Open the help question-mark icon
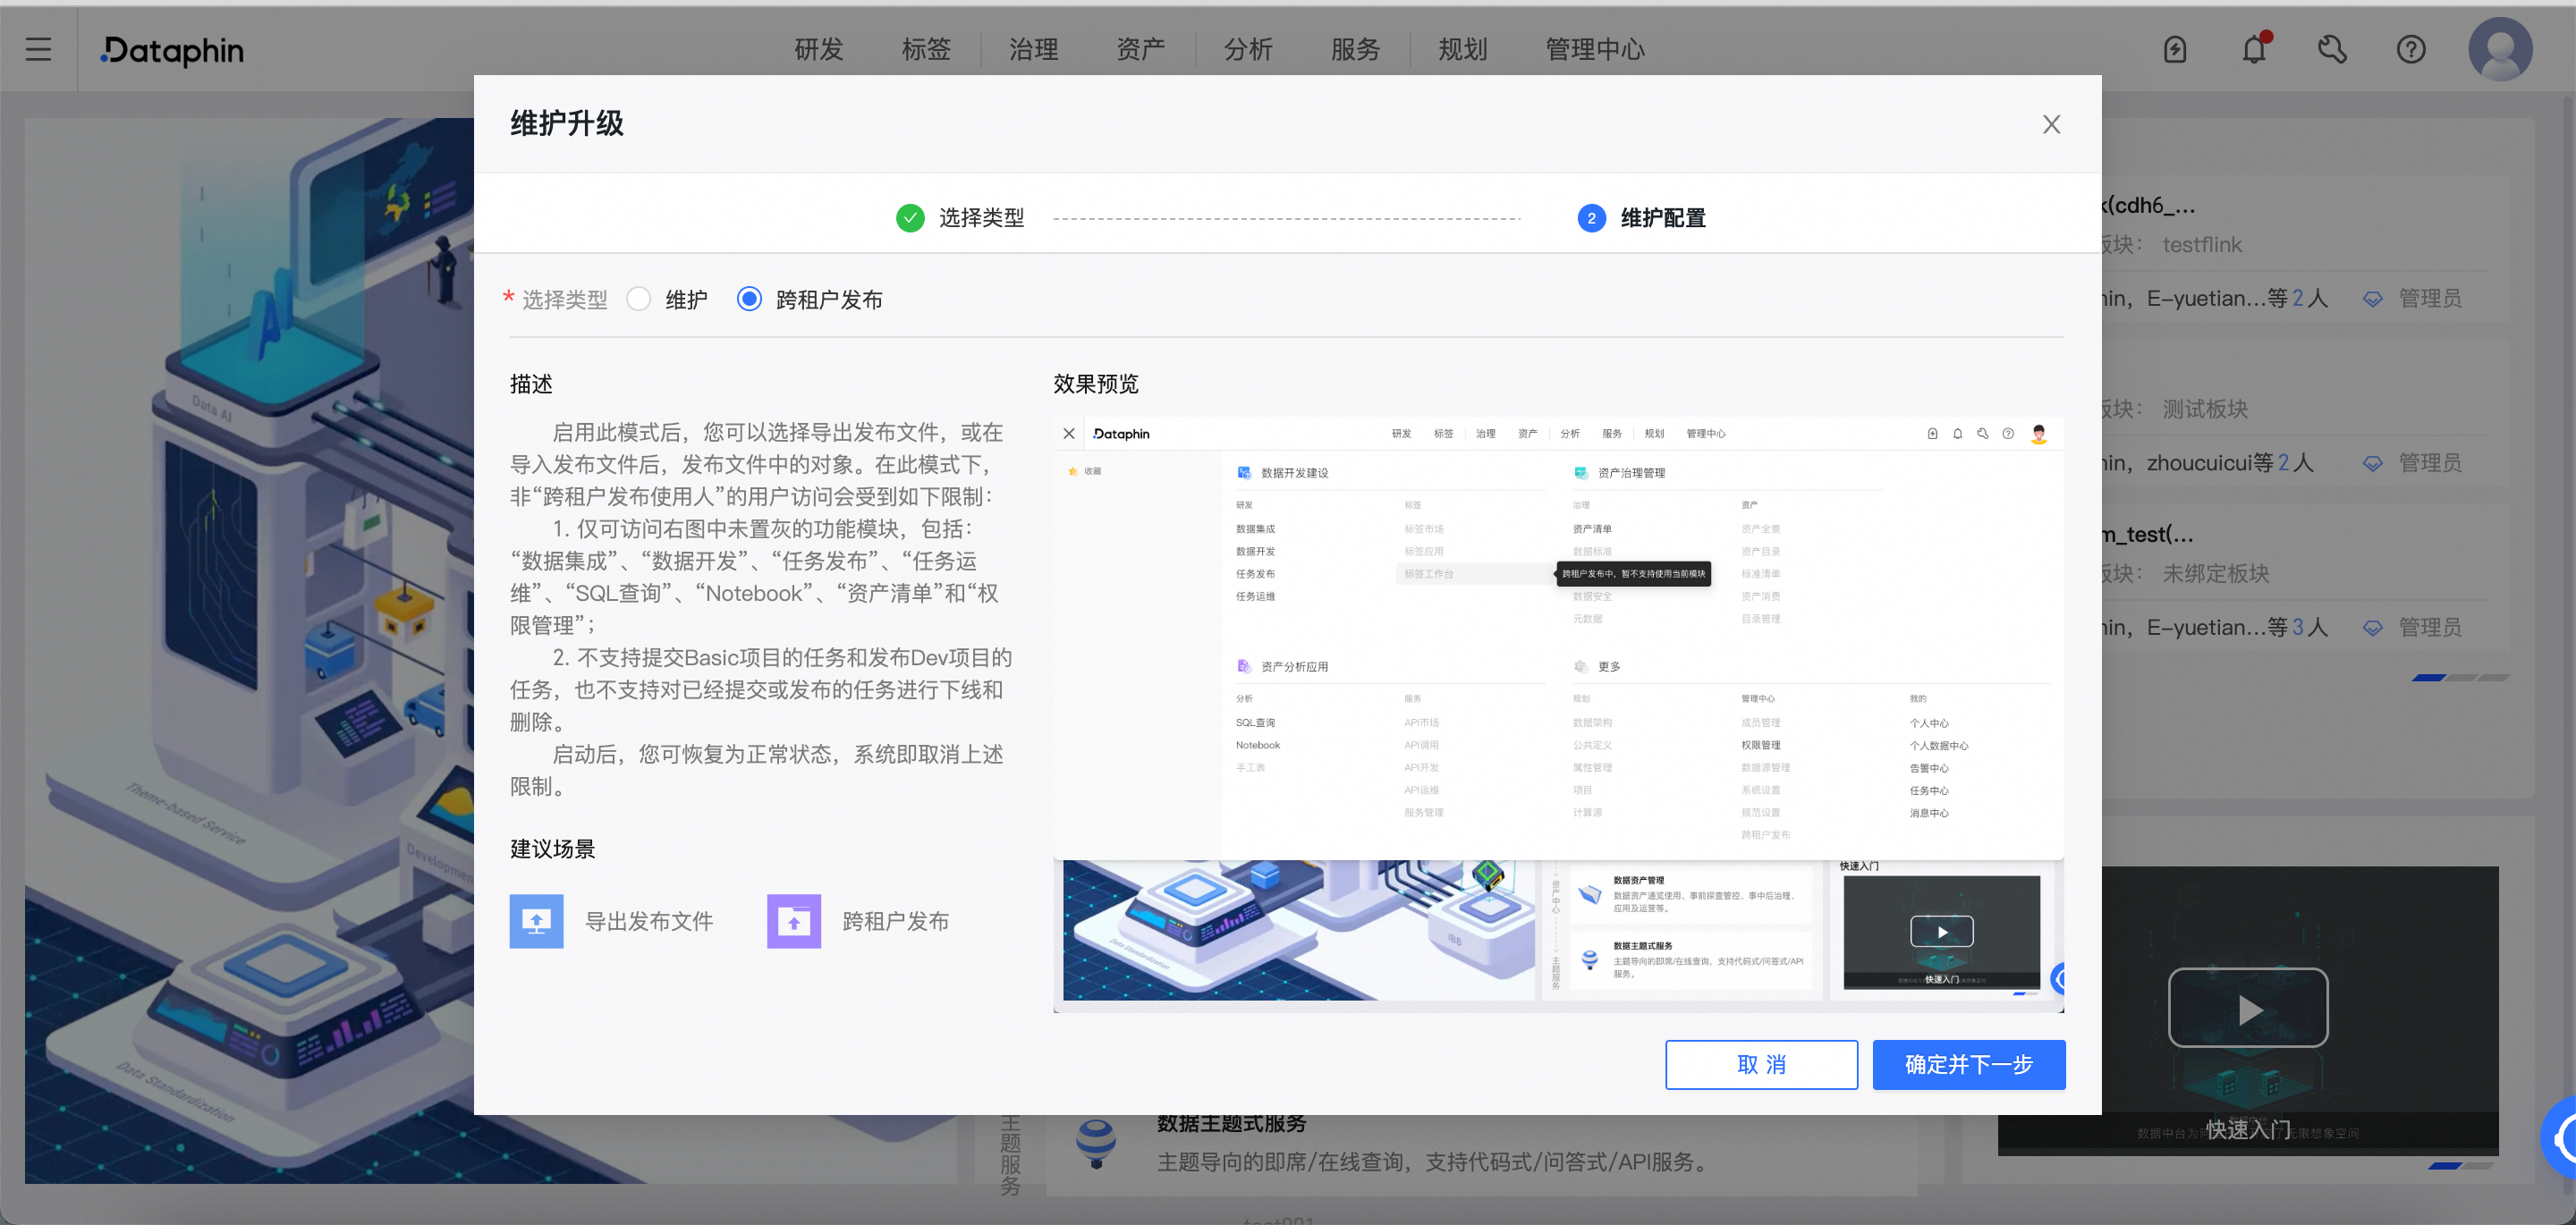This screenshot has height=1225, width=2576. pos(2411,49)
